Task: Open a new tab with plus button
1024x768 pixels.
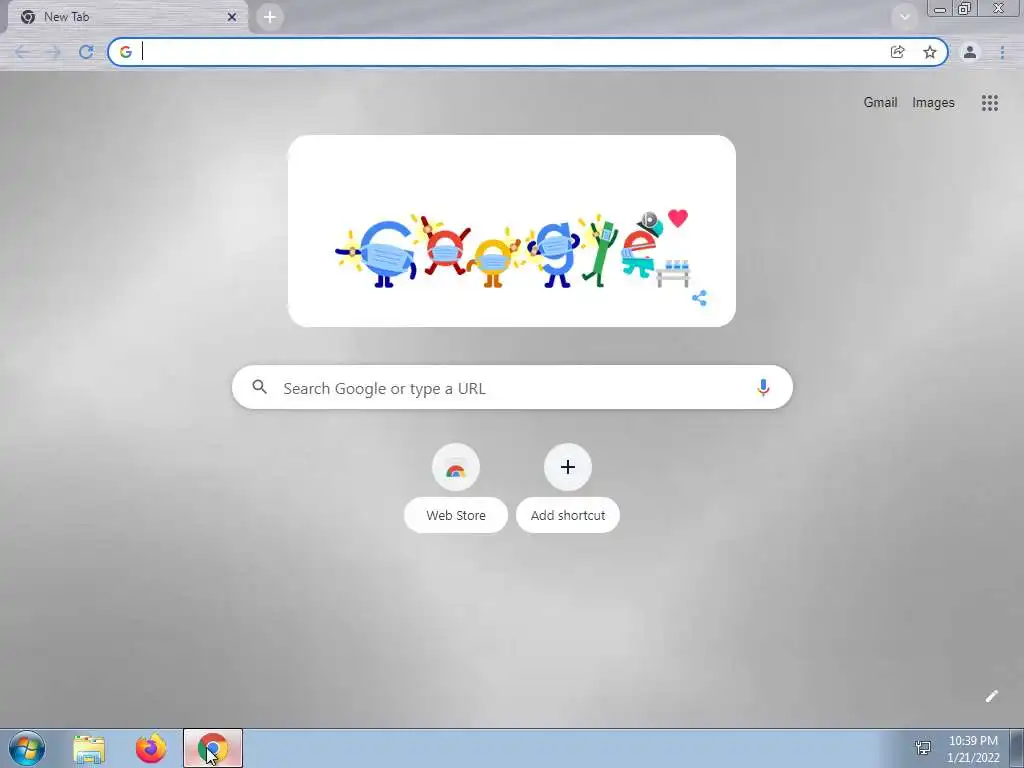Action: [270, 17]
